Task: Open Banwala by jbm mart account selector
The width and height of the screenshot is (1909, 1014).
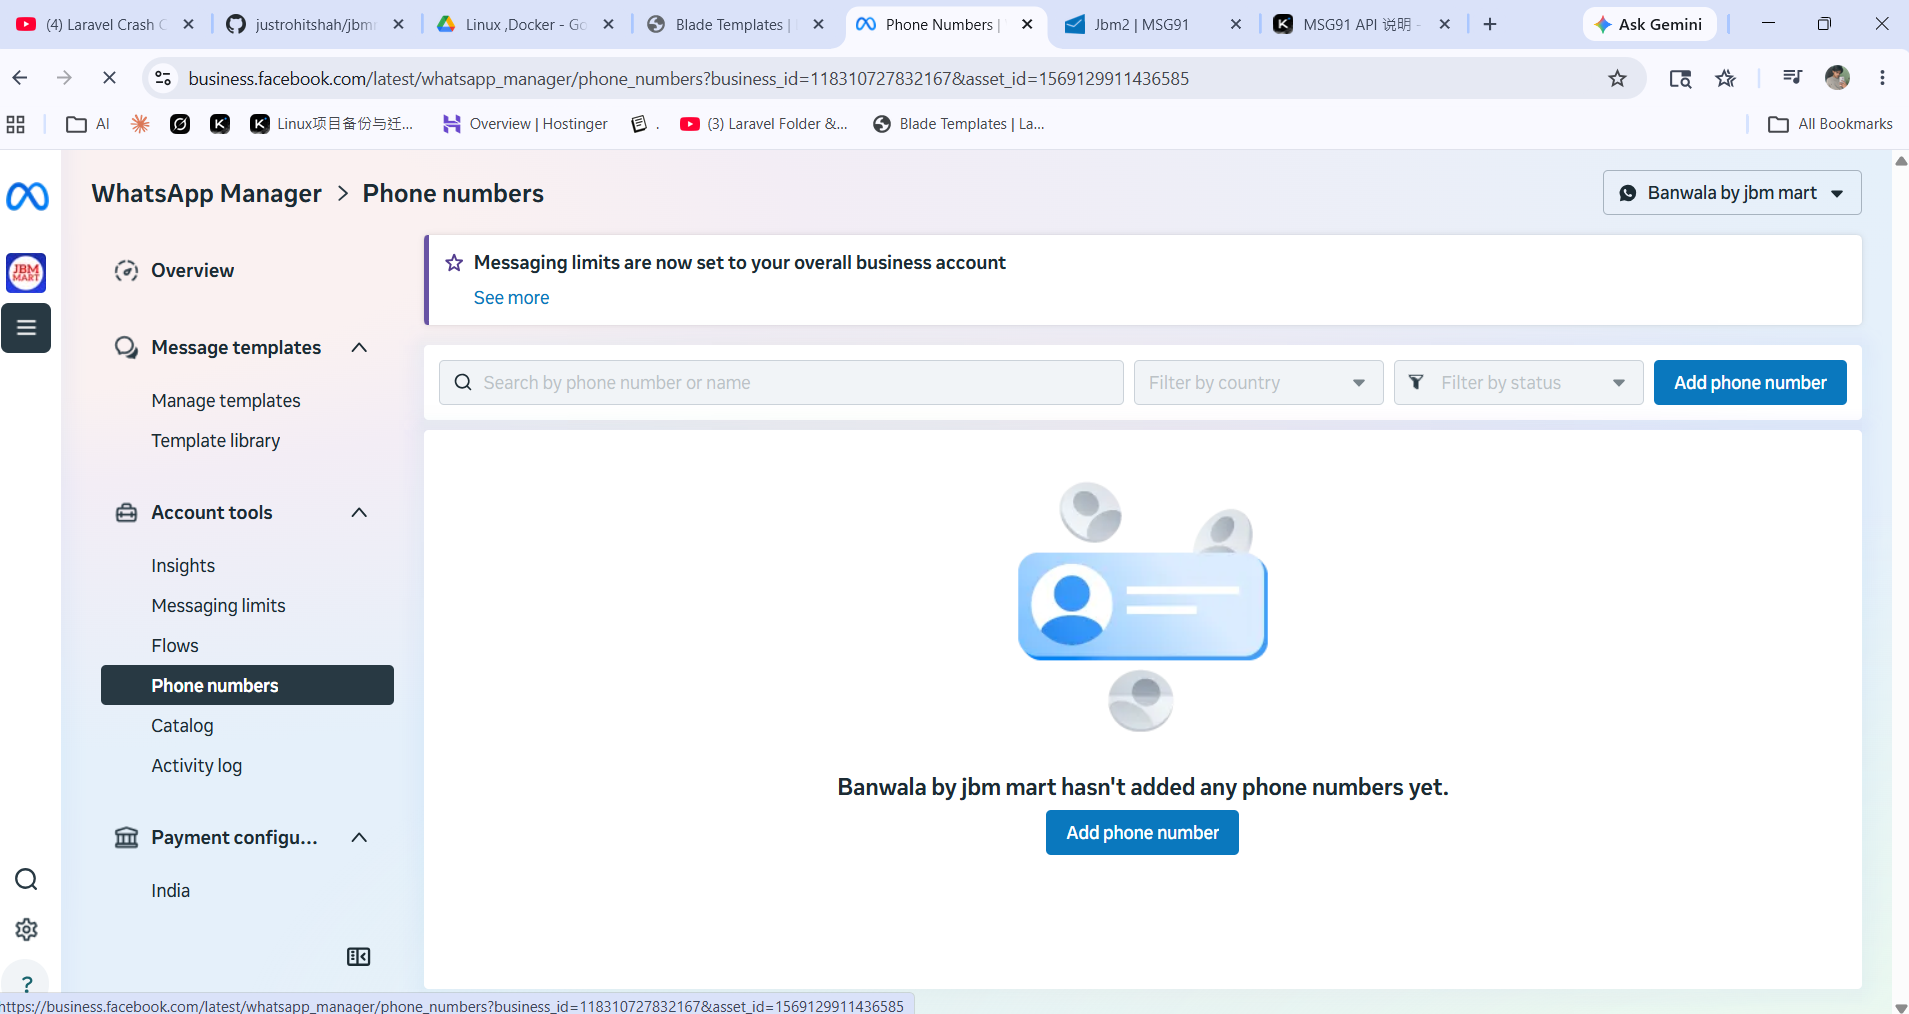Action: pos(1732,193)
